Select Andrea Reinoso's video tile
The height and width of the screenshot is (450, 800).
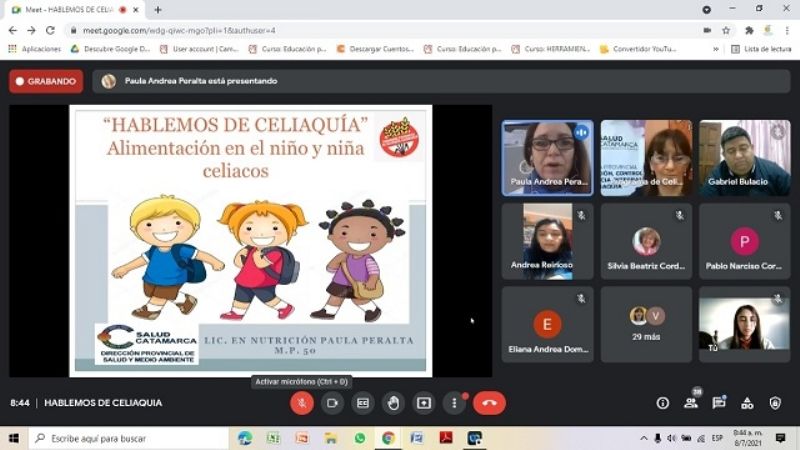[547, 241]
